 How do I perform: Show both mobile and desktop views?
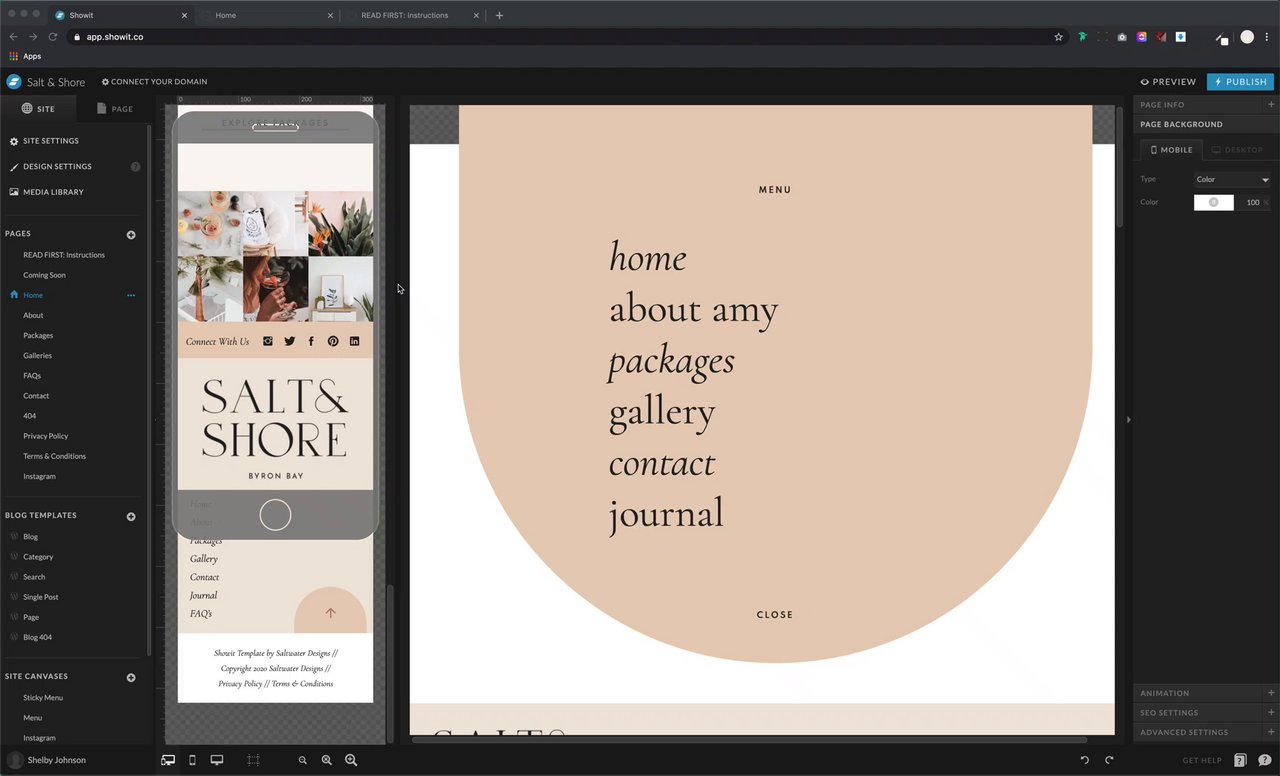[168, 761]
